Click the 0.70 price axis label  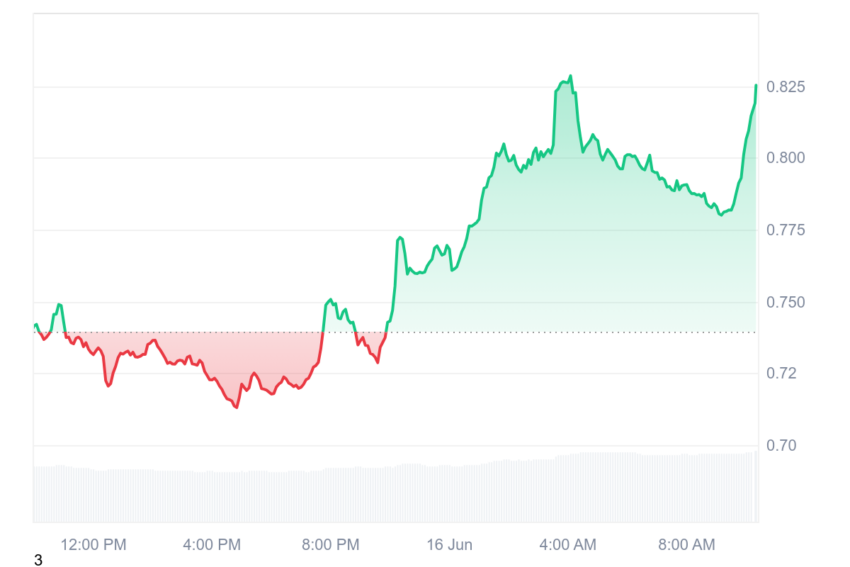(781, 445)
